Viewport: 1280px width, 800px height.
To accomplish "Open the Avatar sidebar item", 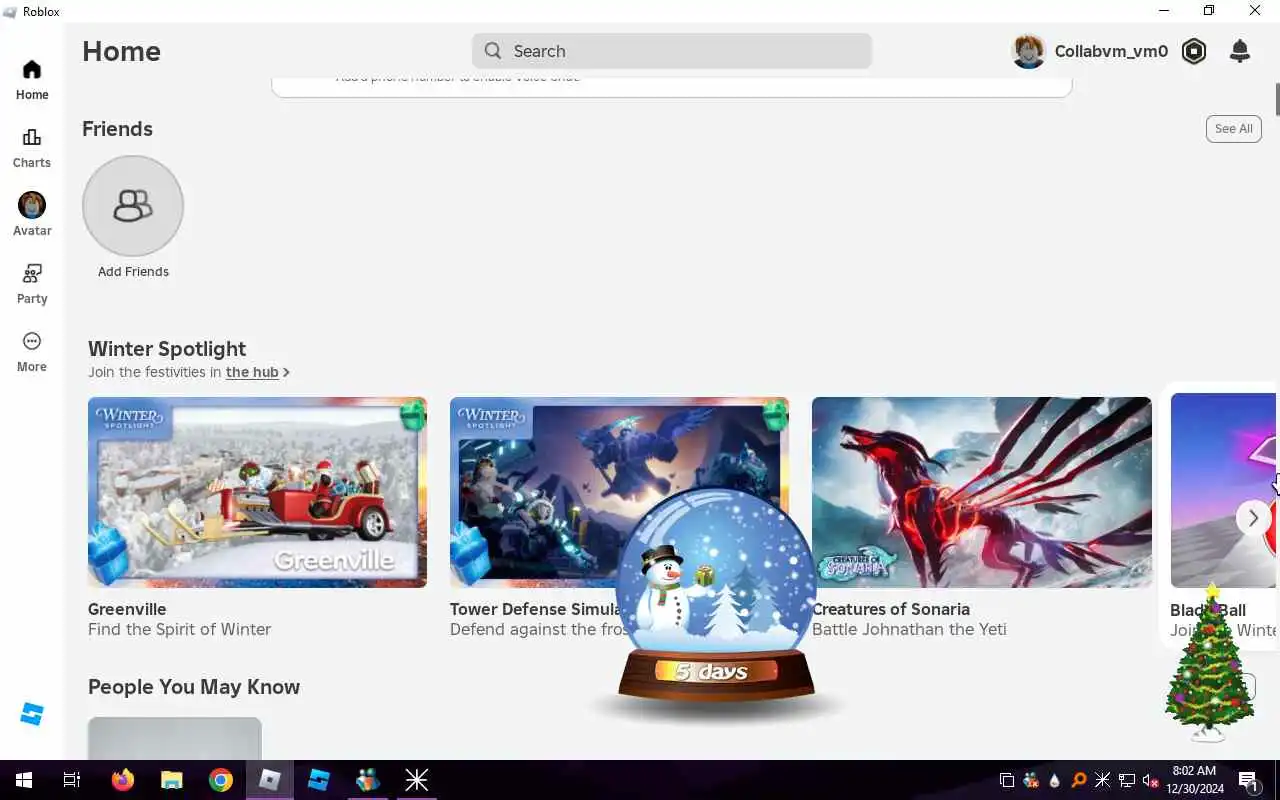I will pos(32,215).
